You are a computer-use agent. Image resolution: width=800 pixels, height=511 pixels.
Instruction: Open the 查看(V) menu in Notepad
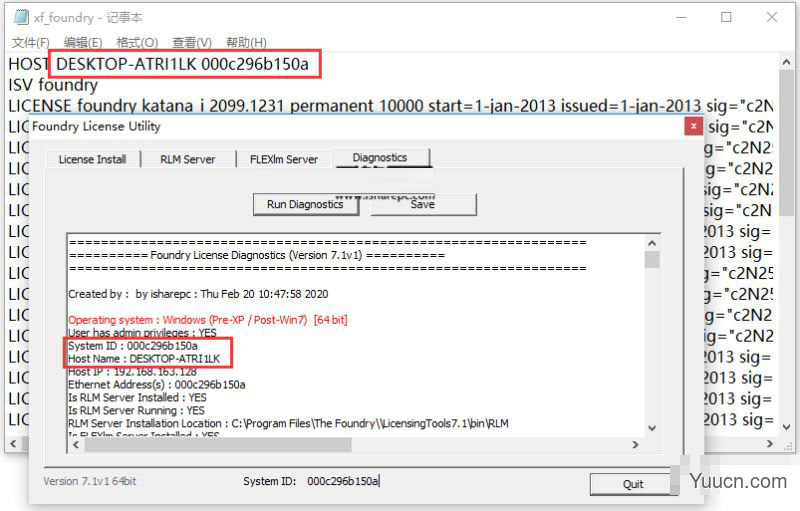click(192, 42)
